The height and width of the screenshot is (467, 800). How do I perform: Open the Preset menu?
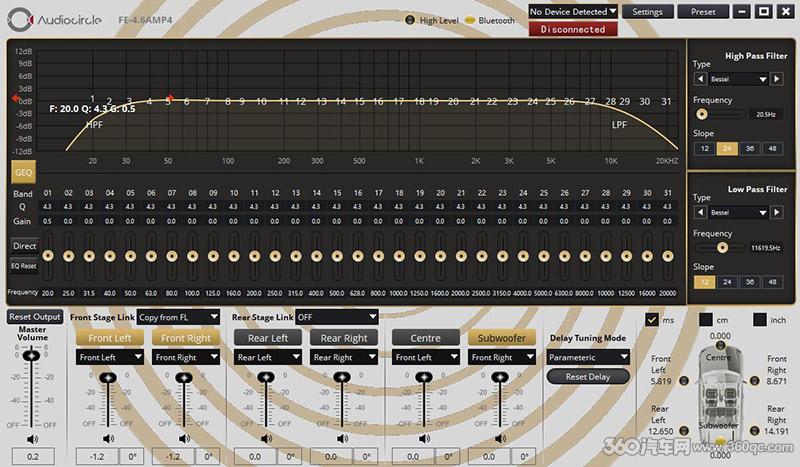[703, 12]
